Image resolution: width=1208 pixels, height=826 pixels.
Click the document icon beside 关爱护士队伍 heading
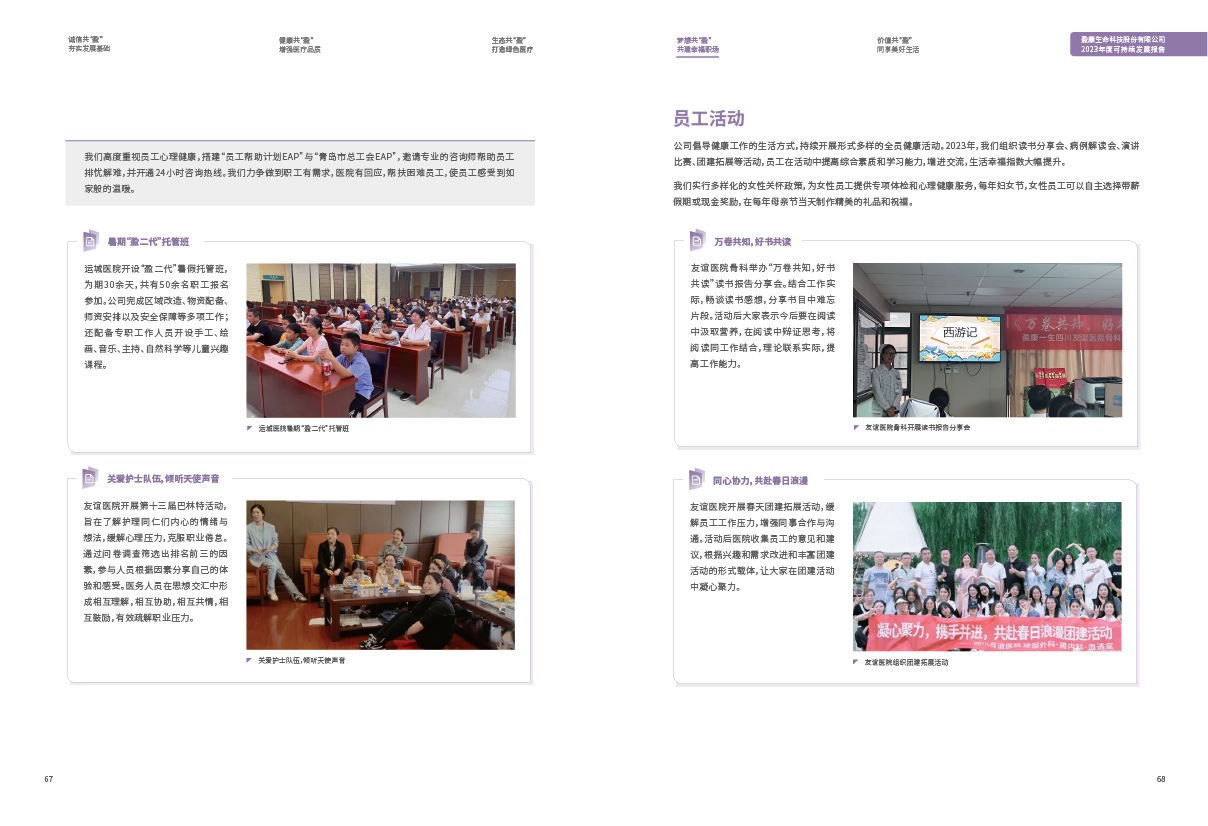click(x=91, y=477)
